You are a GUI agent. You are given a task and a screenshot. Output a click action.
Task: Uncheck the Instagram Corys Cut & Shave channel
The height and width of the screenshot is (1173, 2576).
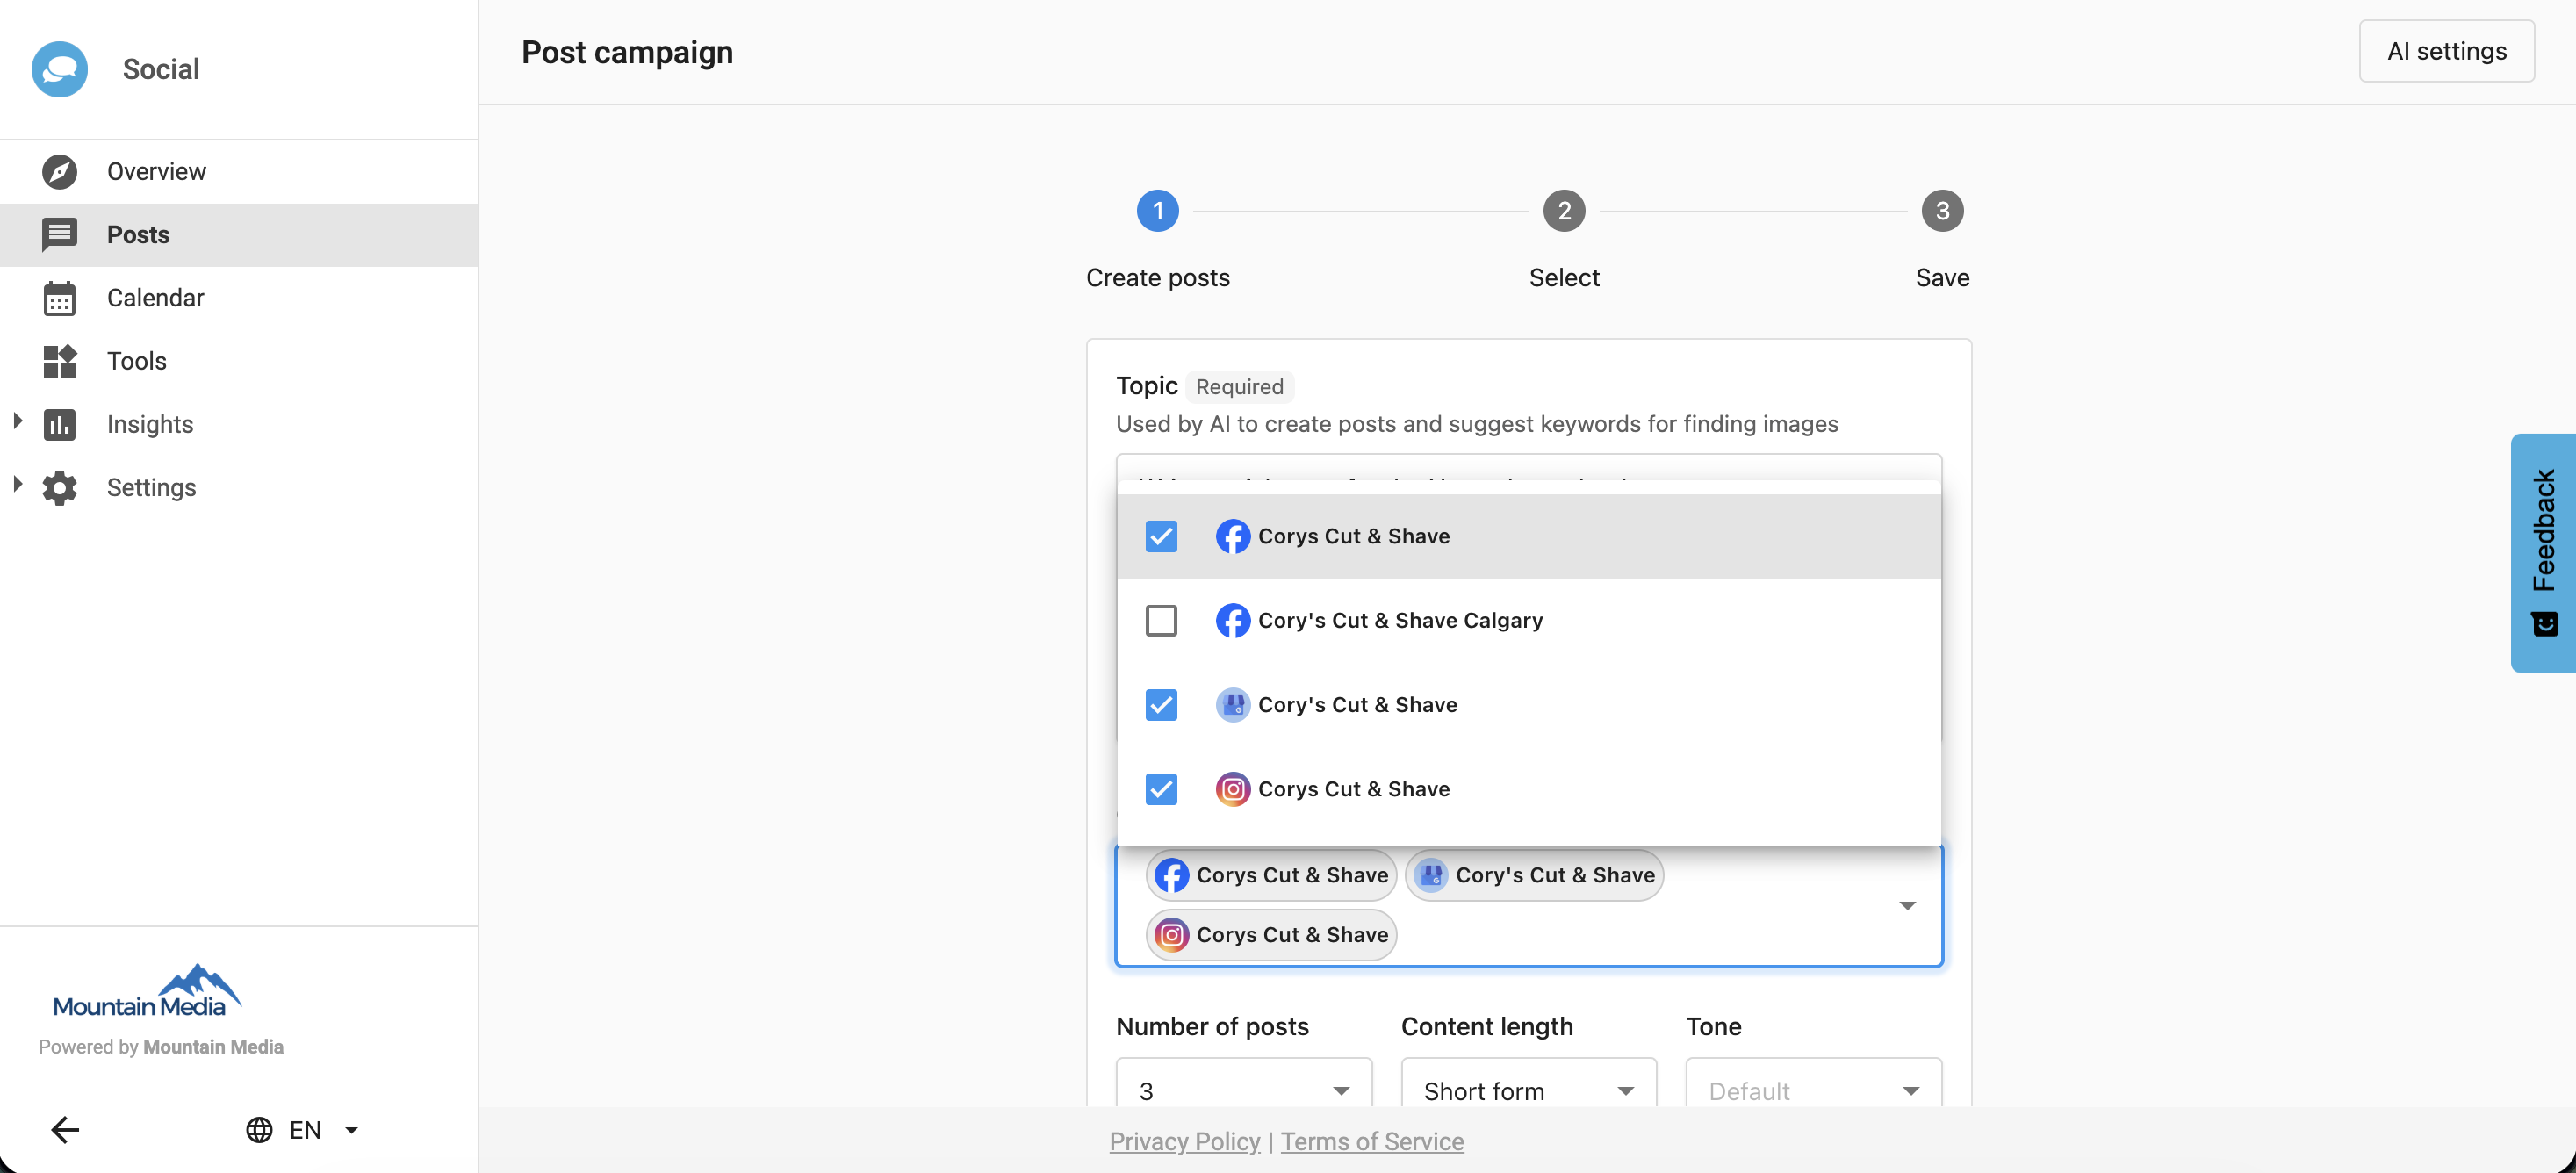pos(1160,789)
